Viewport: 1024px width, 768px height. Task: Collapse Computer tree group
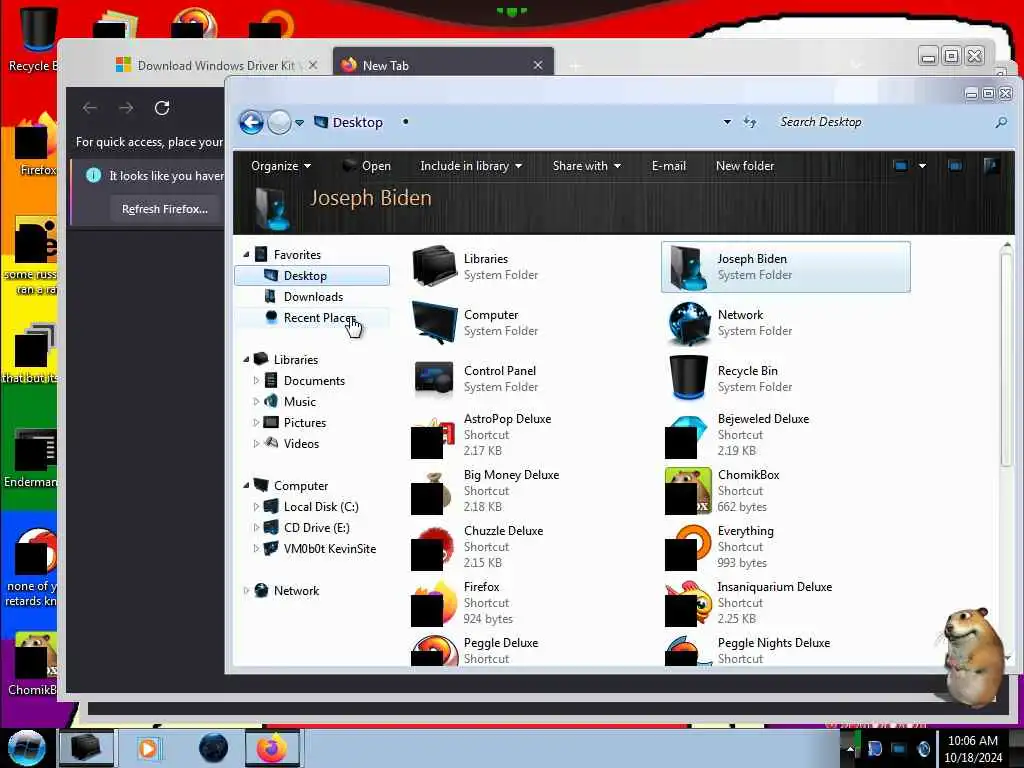246,485
